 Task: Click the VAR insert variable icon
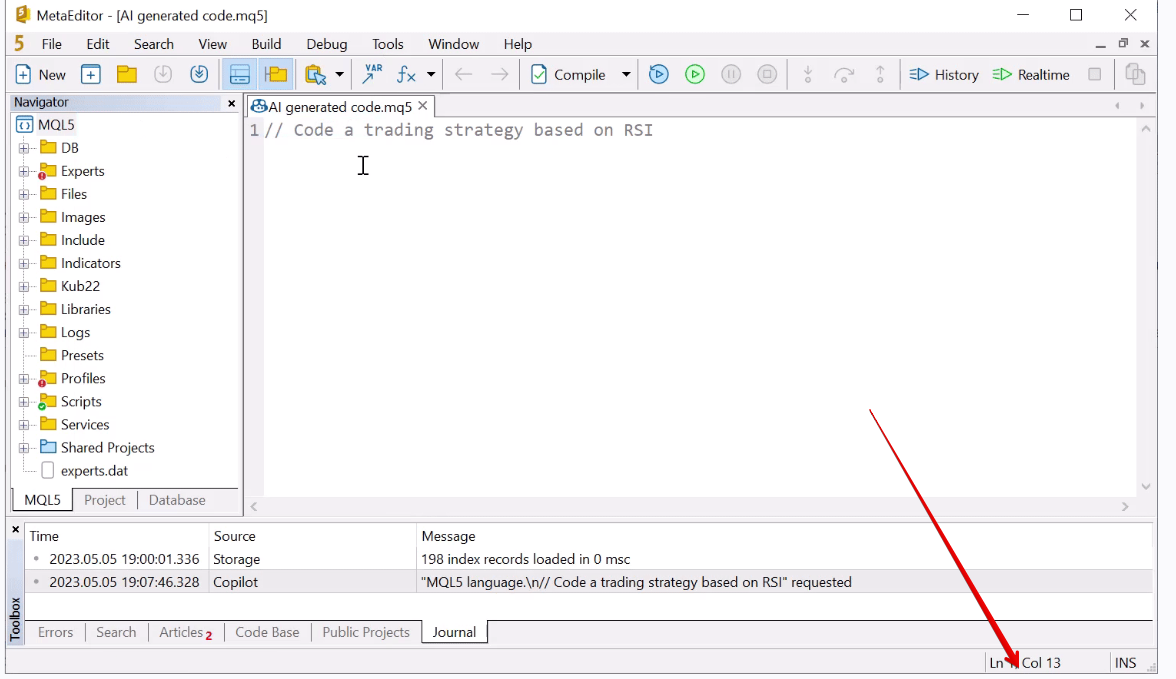tap(372, 74)
